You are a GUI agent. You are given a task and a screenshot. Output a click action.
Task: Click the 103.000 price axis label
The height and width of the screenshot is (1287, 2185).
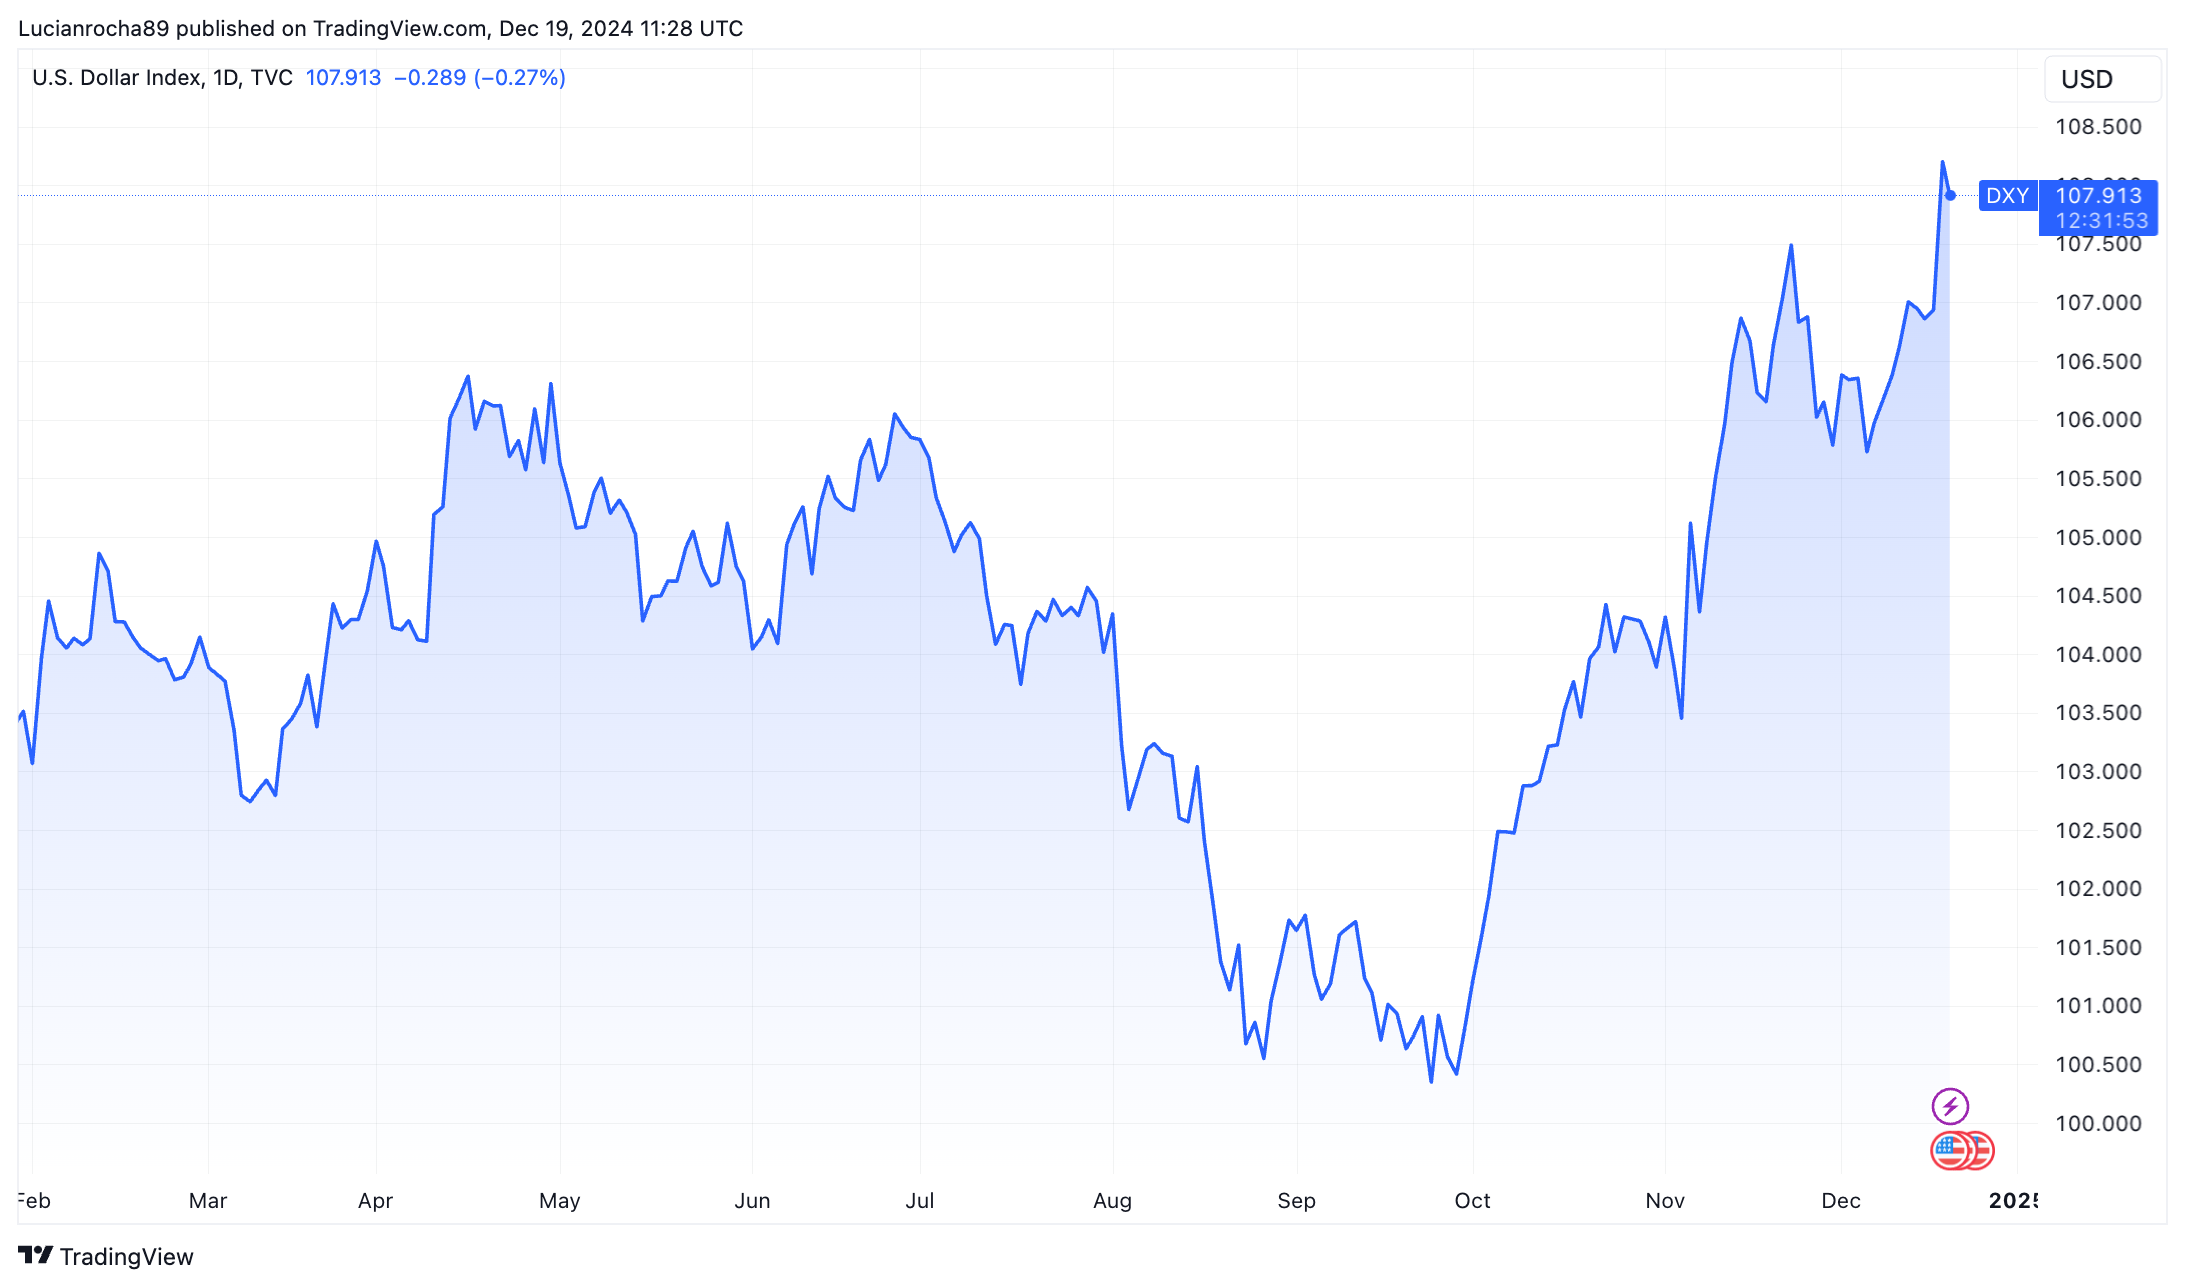coord(2098,772)
